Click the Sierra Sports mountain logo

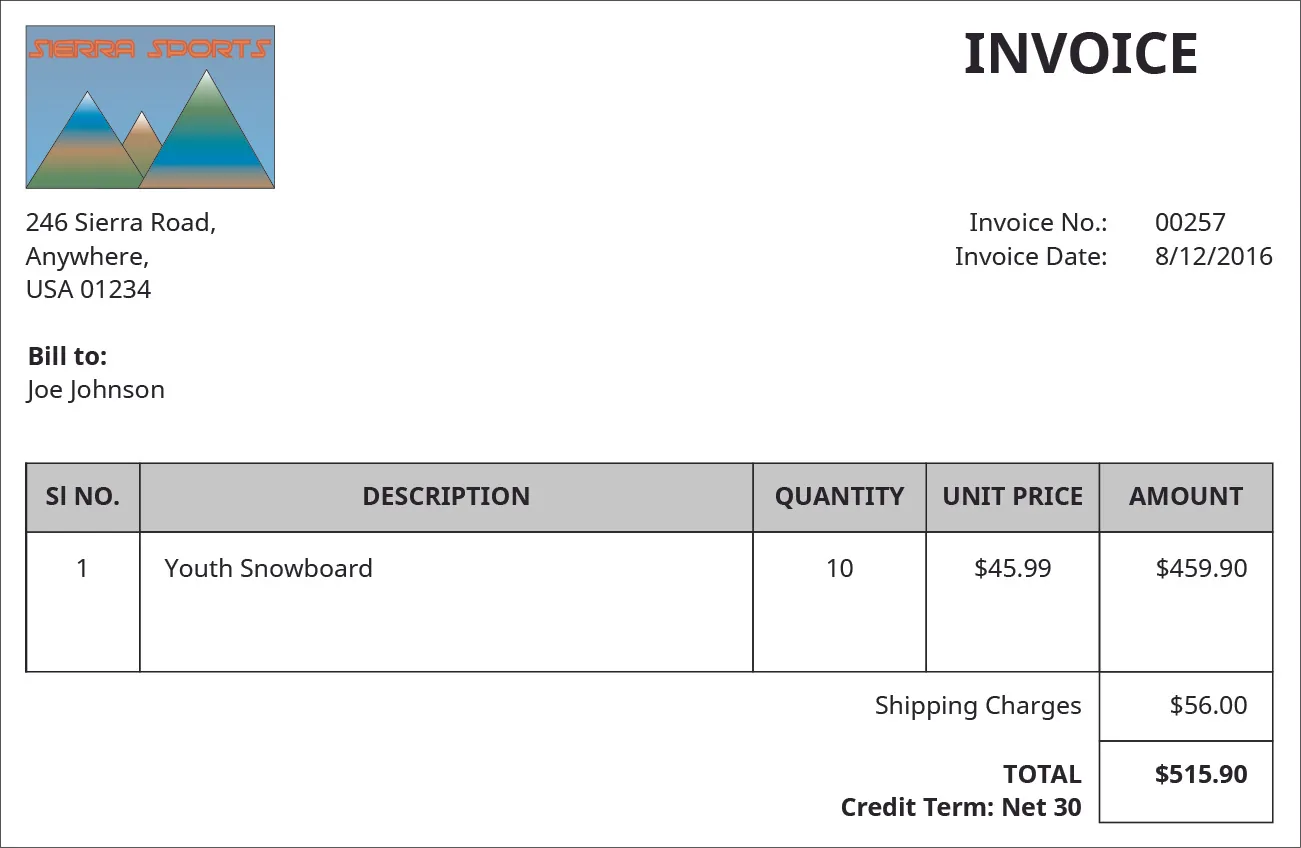click(x=150, y=107)
